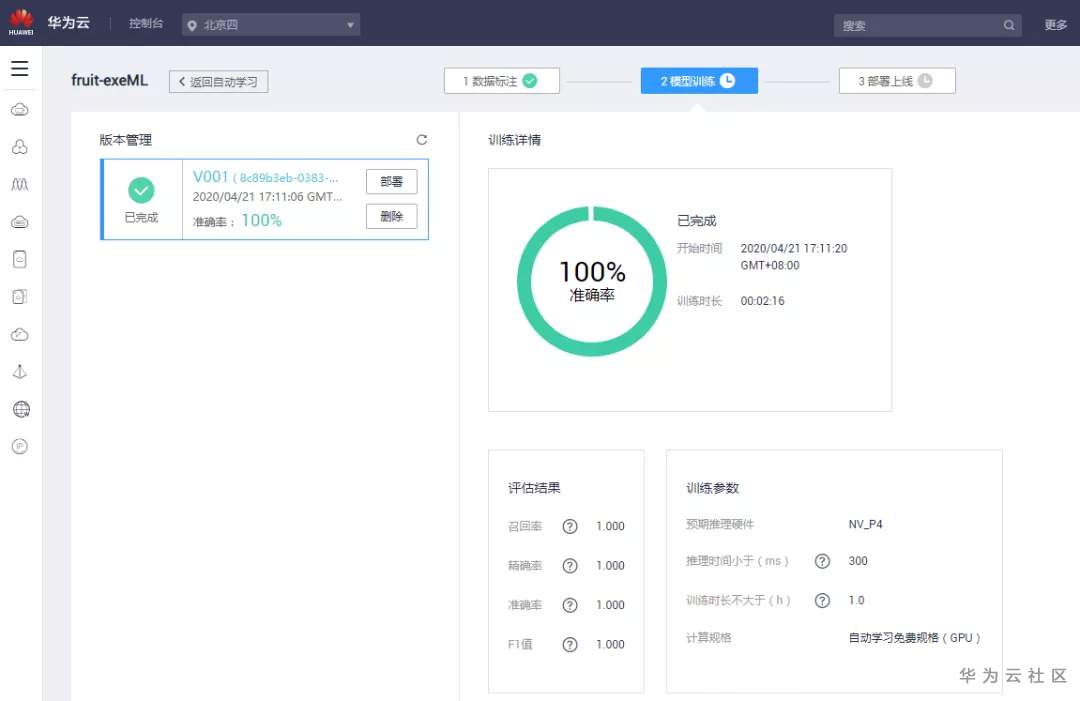Screen dimensions: 1080x701
Task: Open the 北京四 region dropdown
Action: [271, 25]
